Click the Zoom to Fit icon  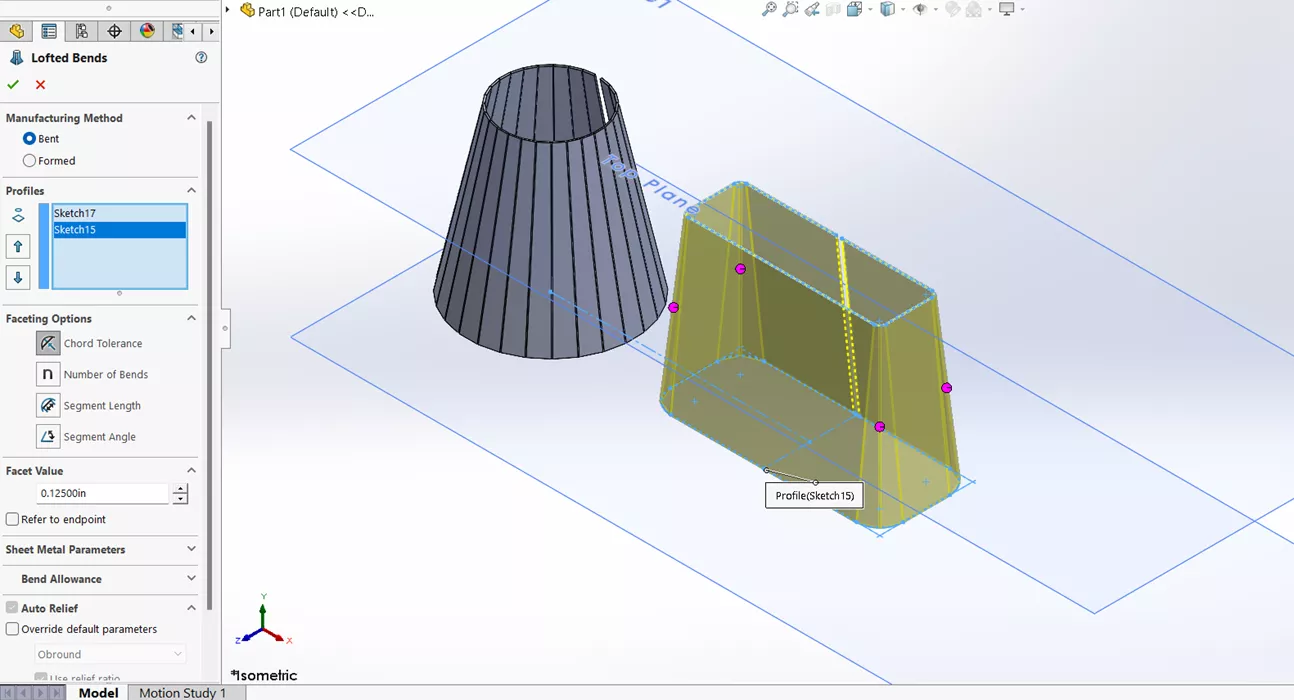pos(768,9)
